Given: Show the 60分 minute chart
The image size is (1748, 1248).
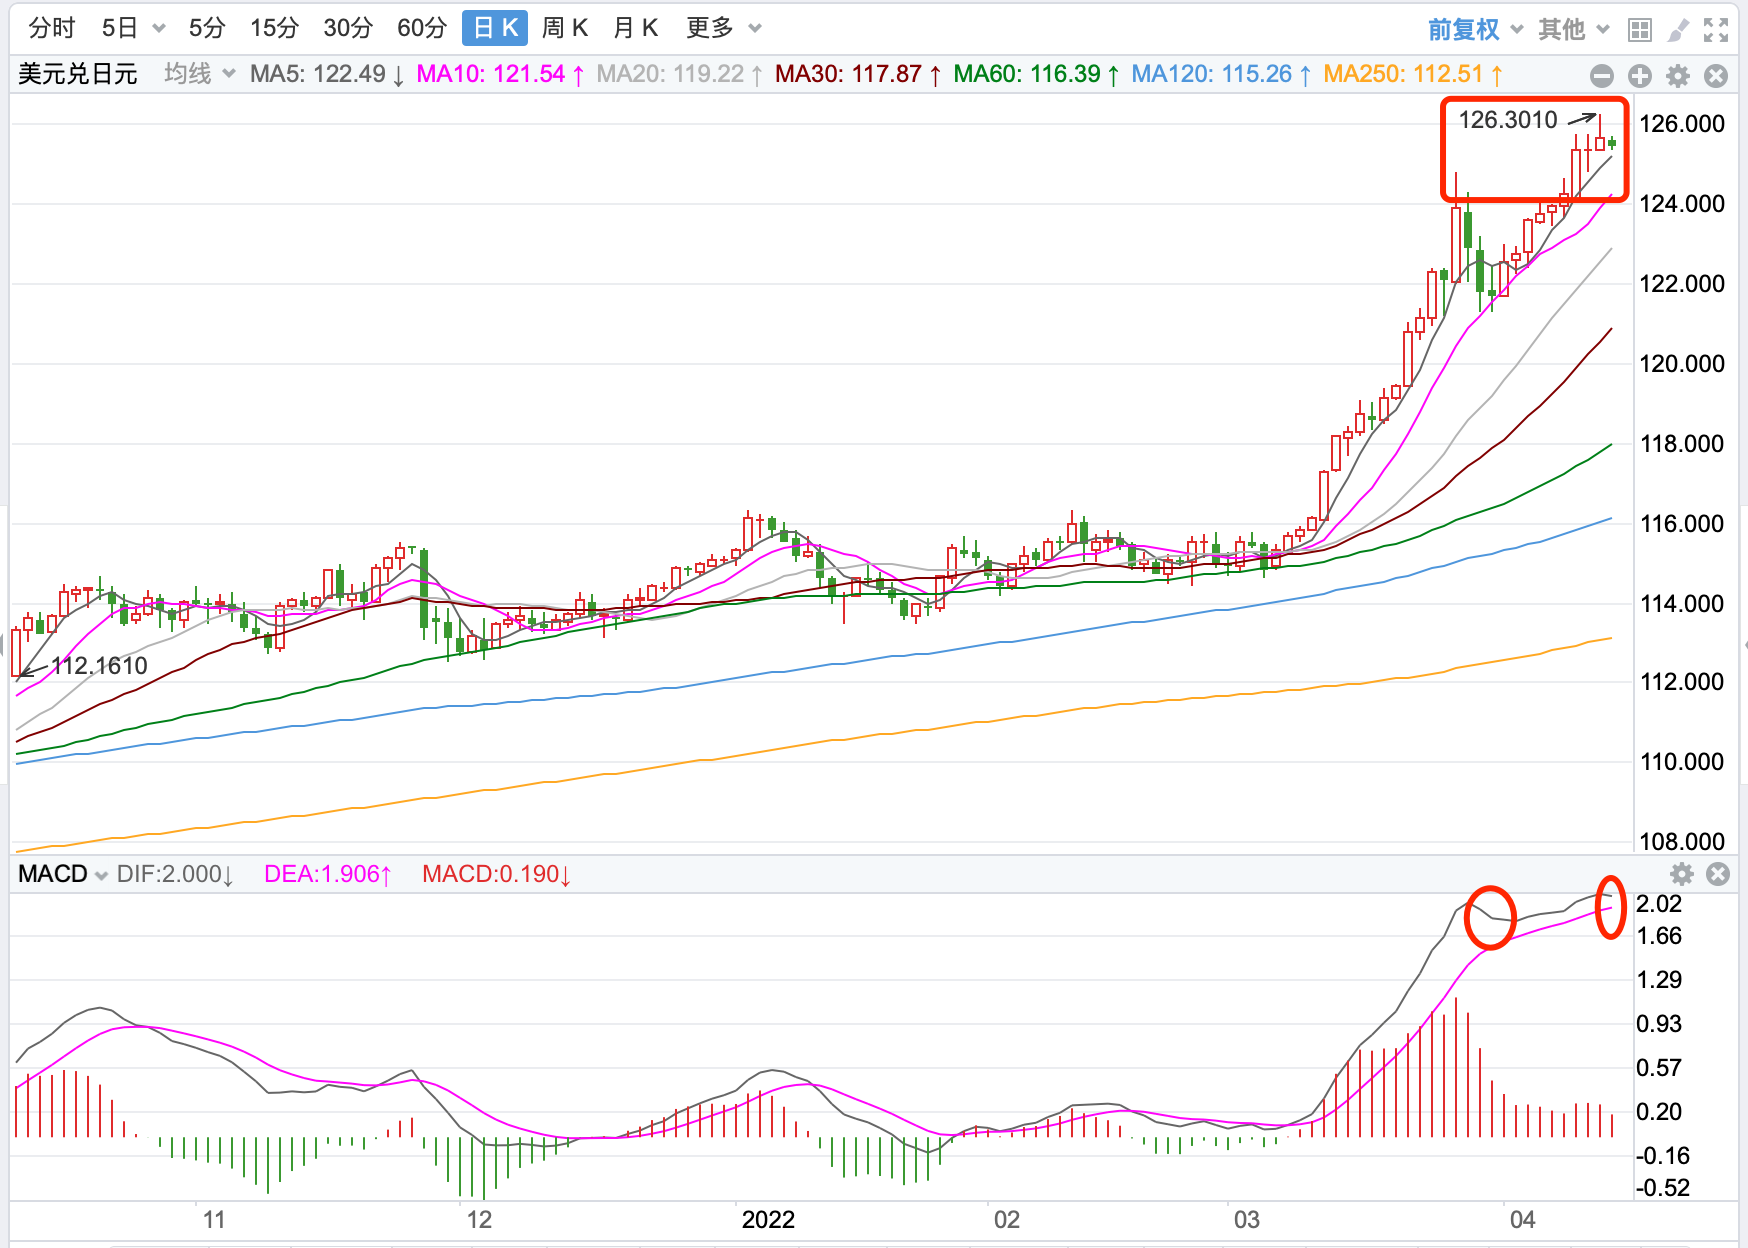Looking at the screenshot, I should [421, 28].
